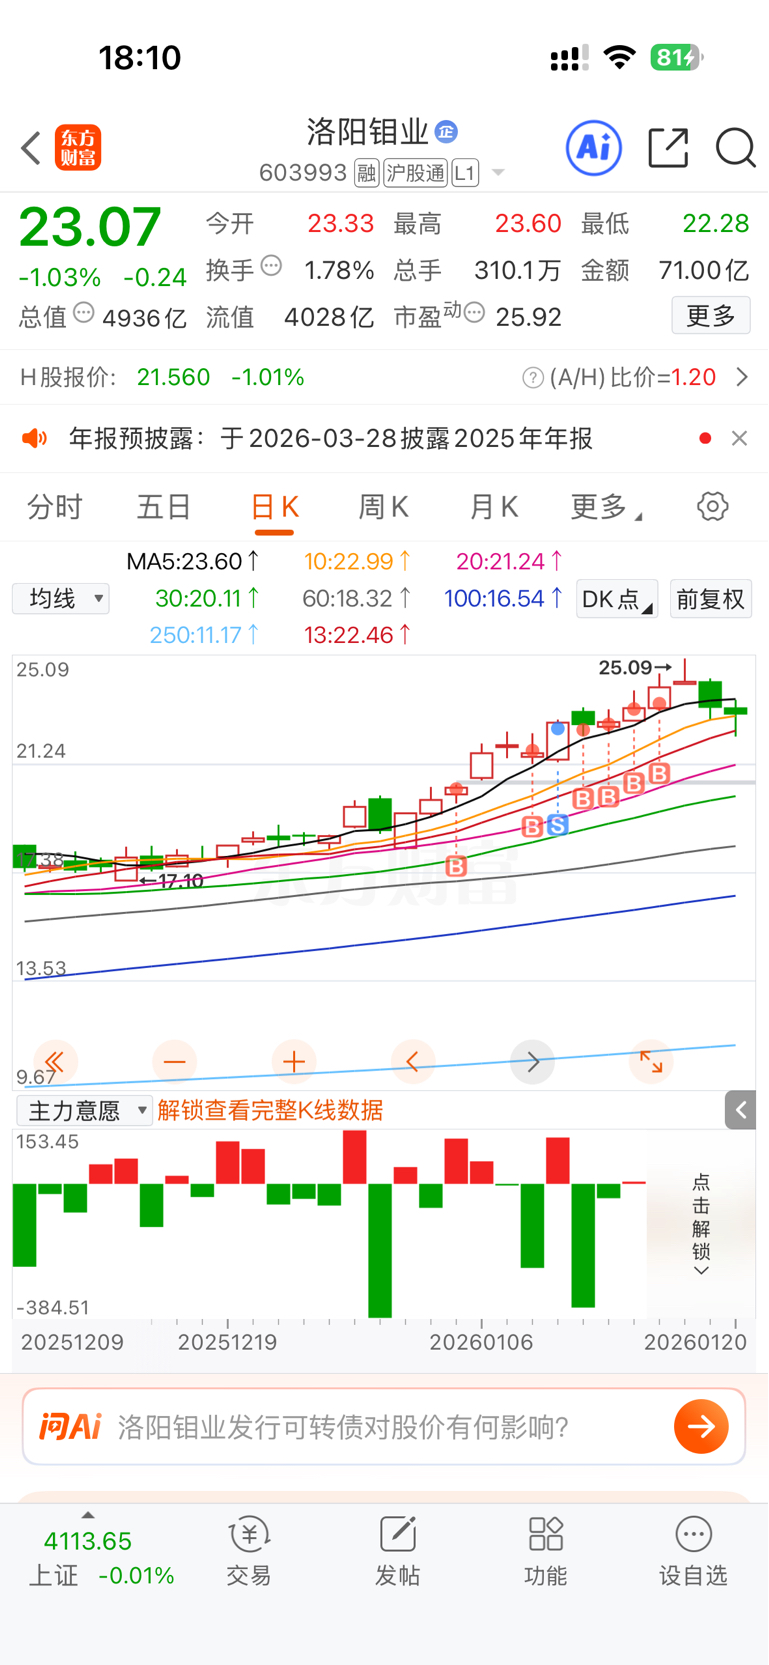The height and width of the screenshot is (1665, 769).
Task: Tap the info icon beside 换手
Action: [x=271, y=266]
